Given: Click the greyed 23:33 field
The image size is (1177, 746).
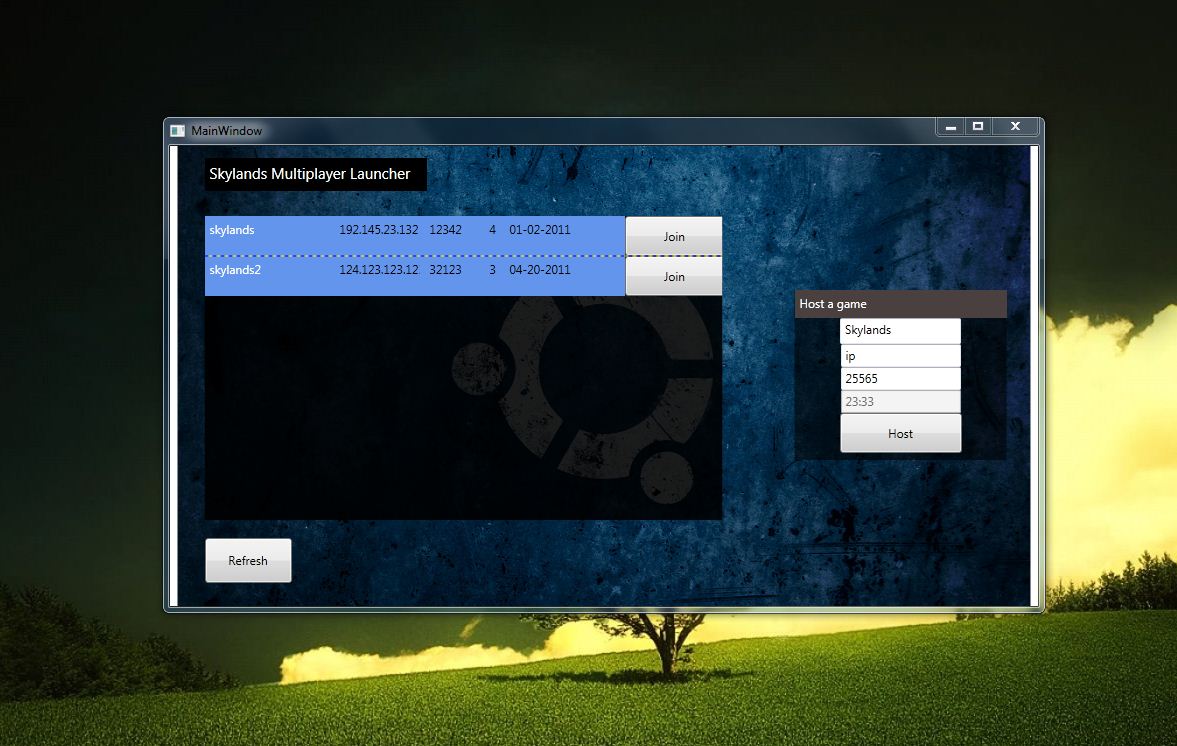Looking at the screenshot, I should (x=900, y=402).
